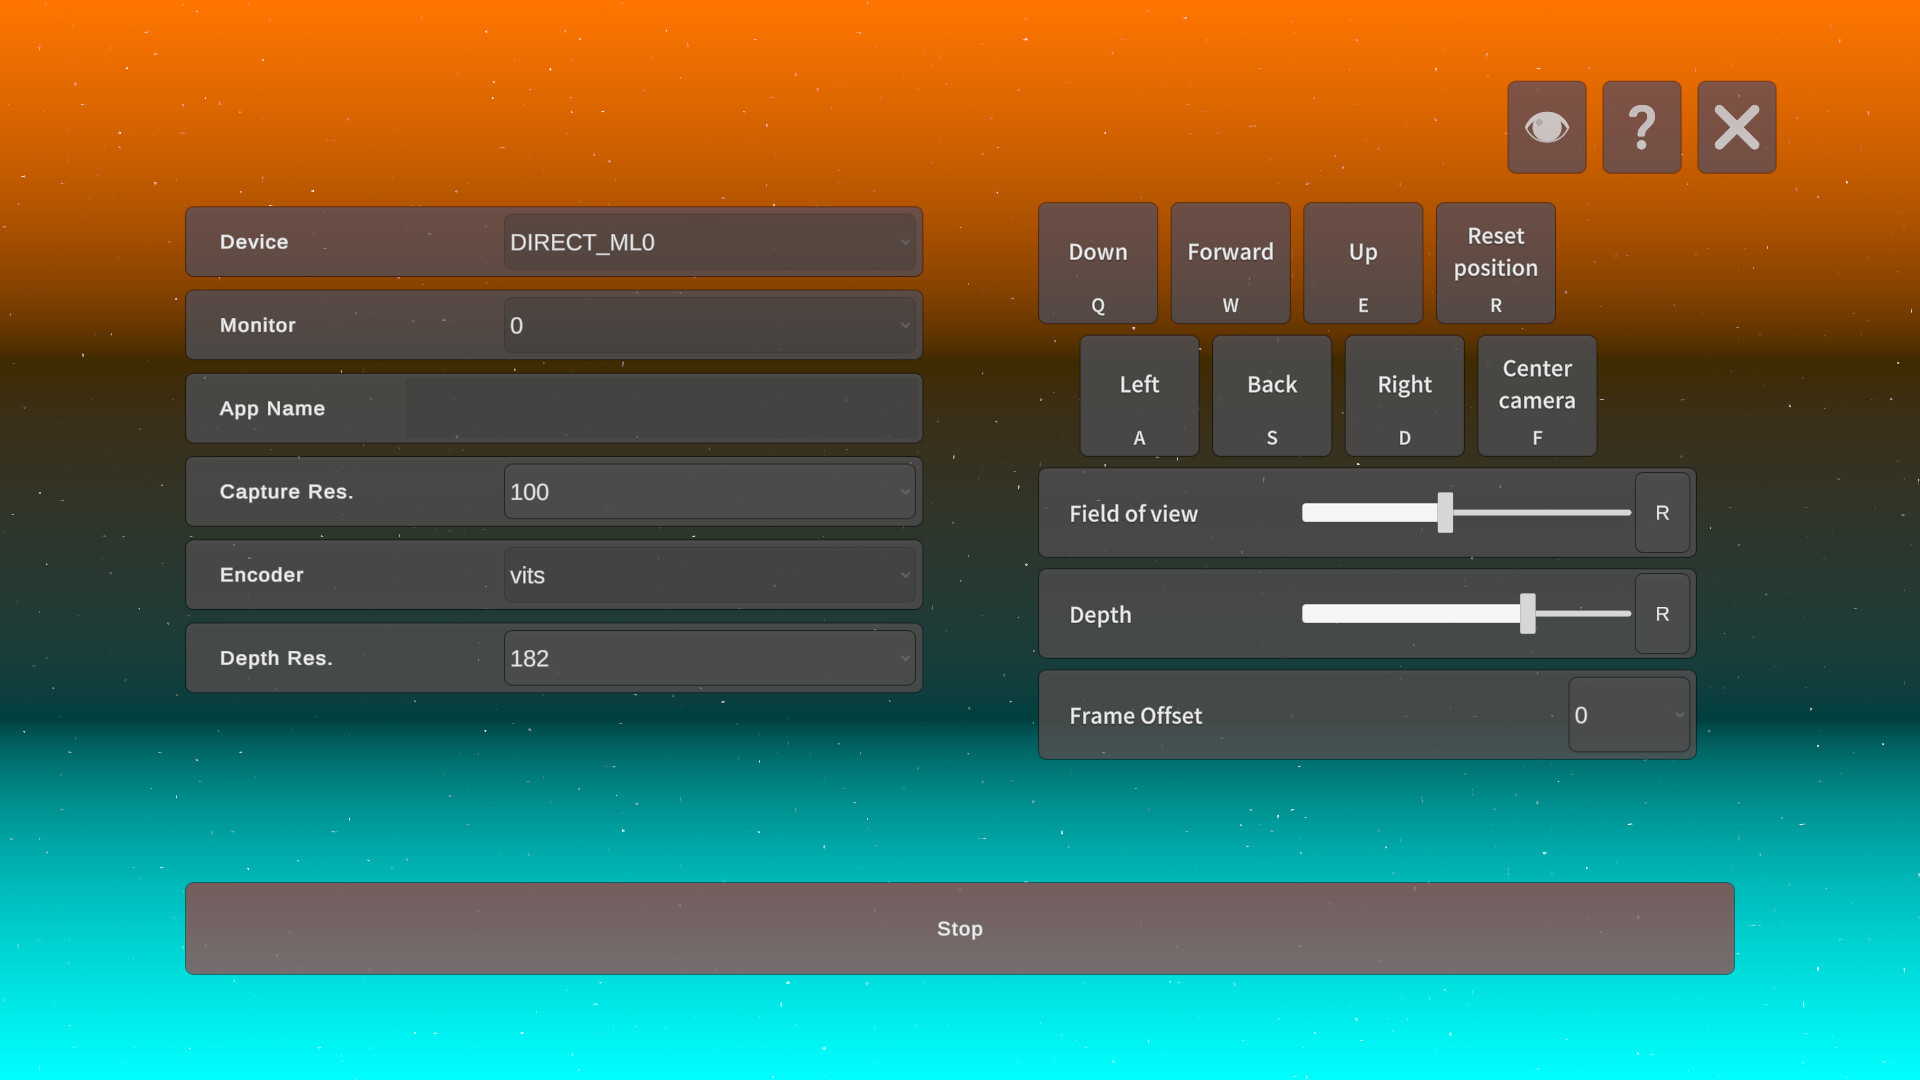Reset the Depth slider
Viewport: 1920px width, 1080px height.
point(1662,614)
